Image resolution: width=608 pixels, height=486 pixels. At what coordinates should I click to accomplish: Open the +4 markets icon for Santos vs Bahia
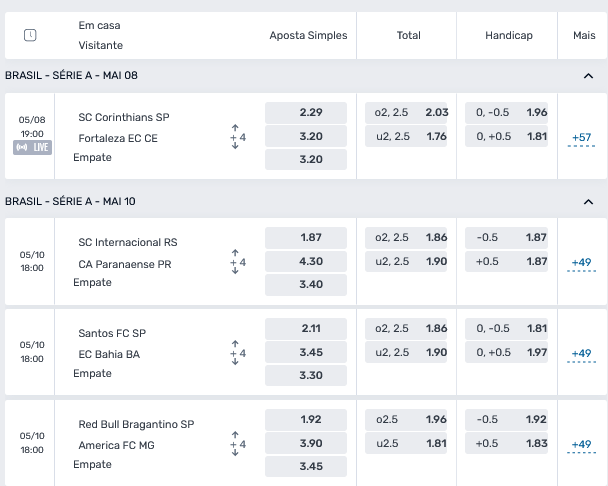[238, 353]
